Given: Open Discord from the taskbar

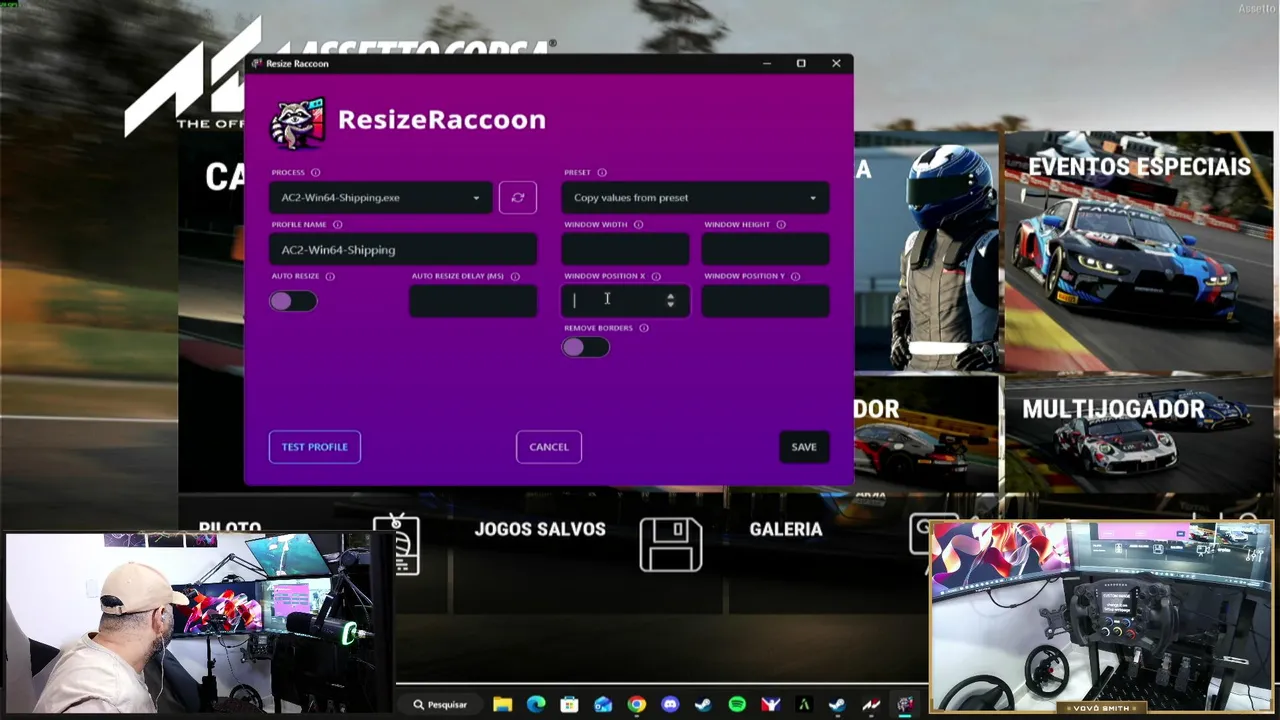Looking at the screenshot, I should [x=670, y=705].
